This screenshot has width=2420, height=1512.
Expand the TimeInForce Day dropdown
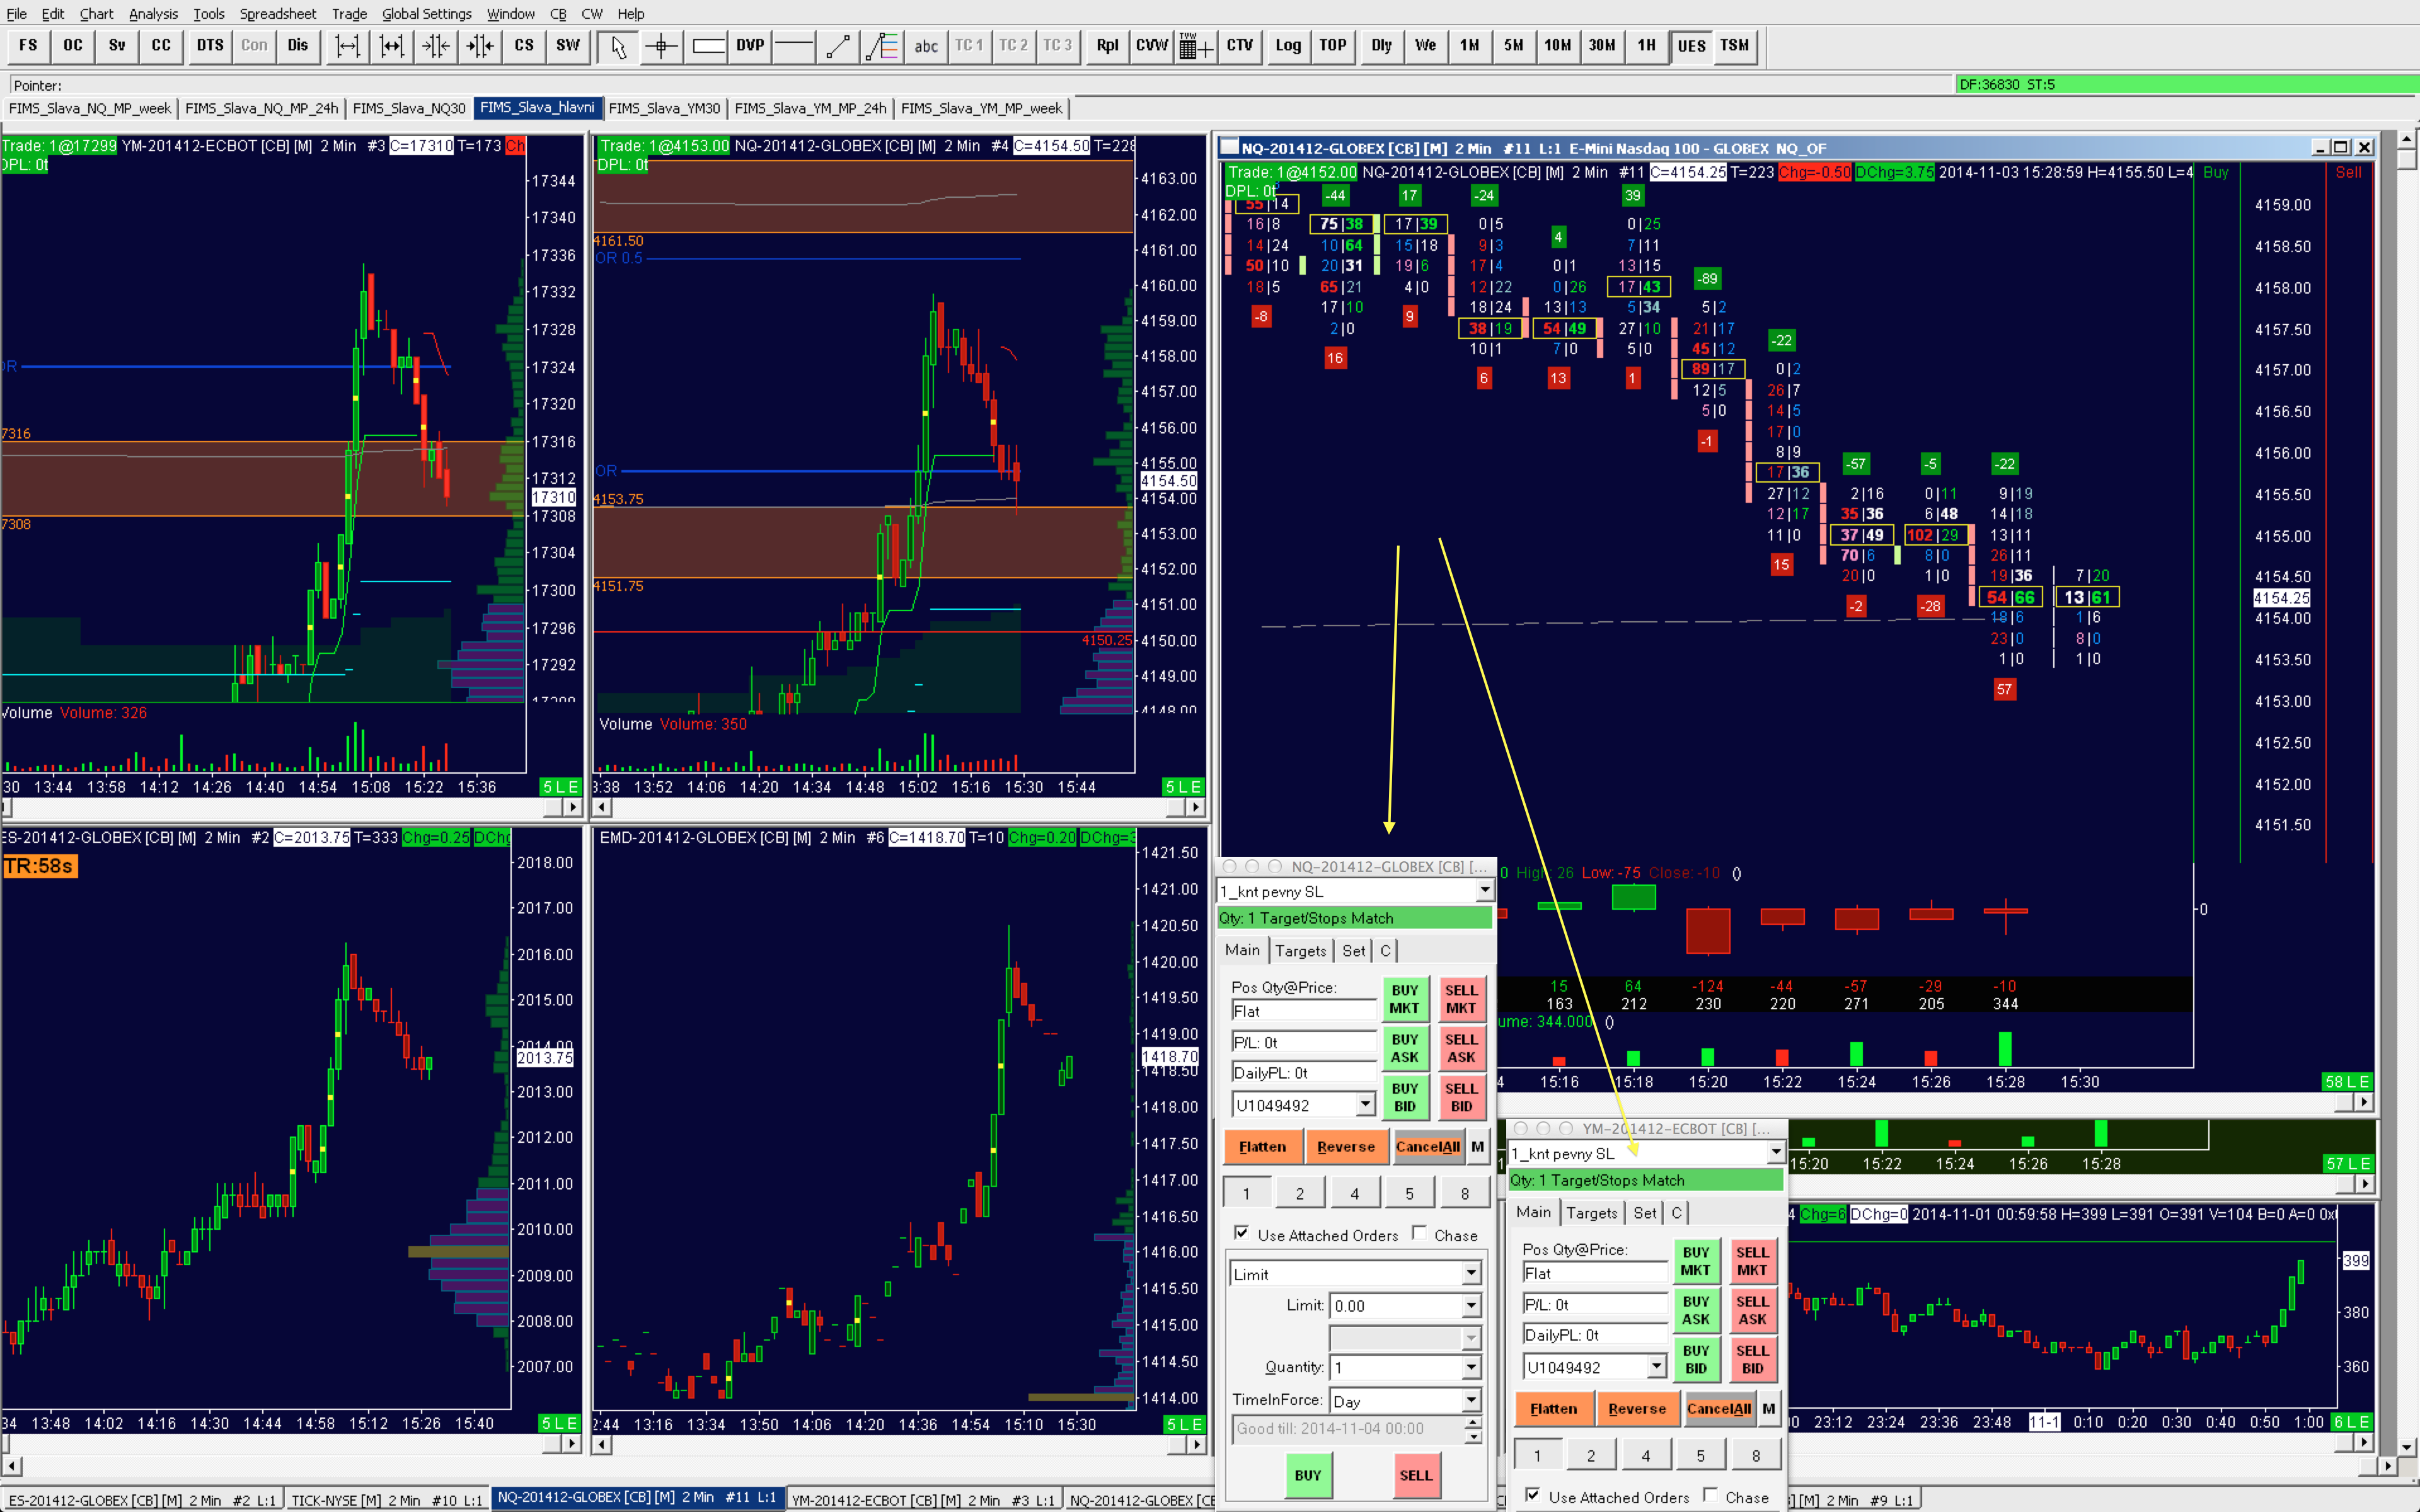click(x=1471, y=1401)
